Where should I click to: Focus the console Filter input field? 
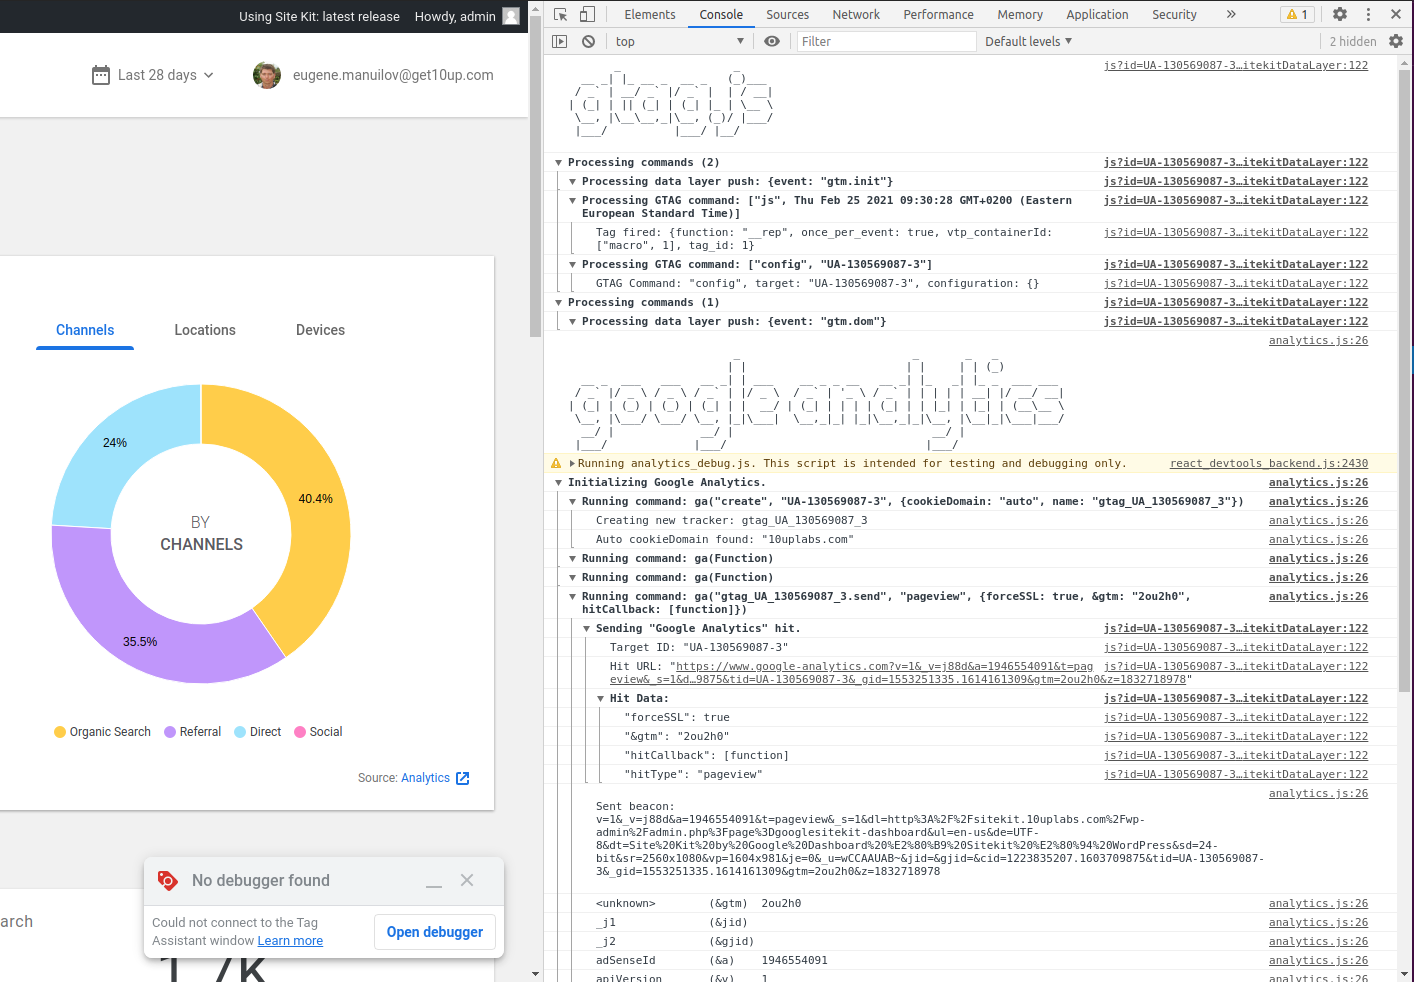(x=886, y=41)
